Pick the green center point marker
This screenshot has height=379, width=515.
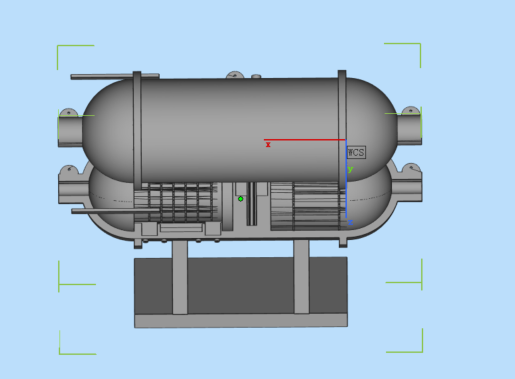(x=241, y=199)
